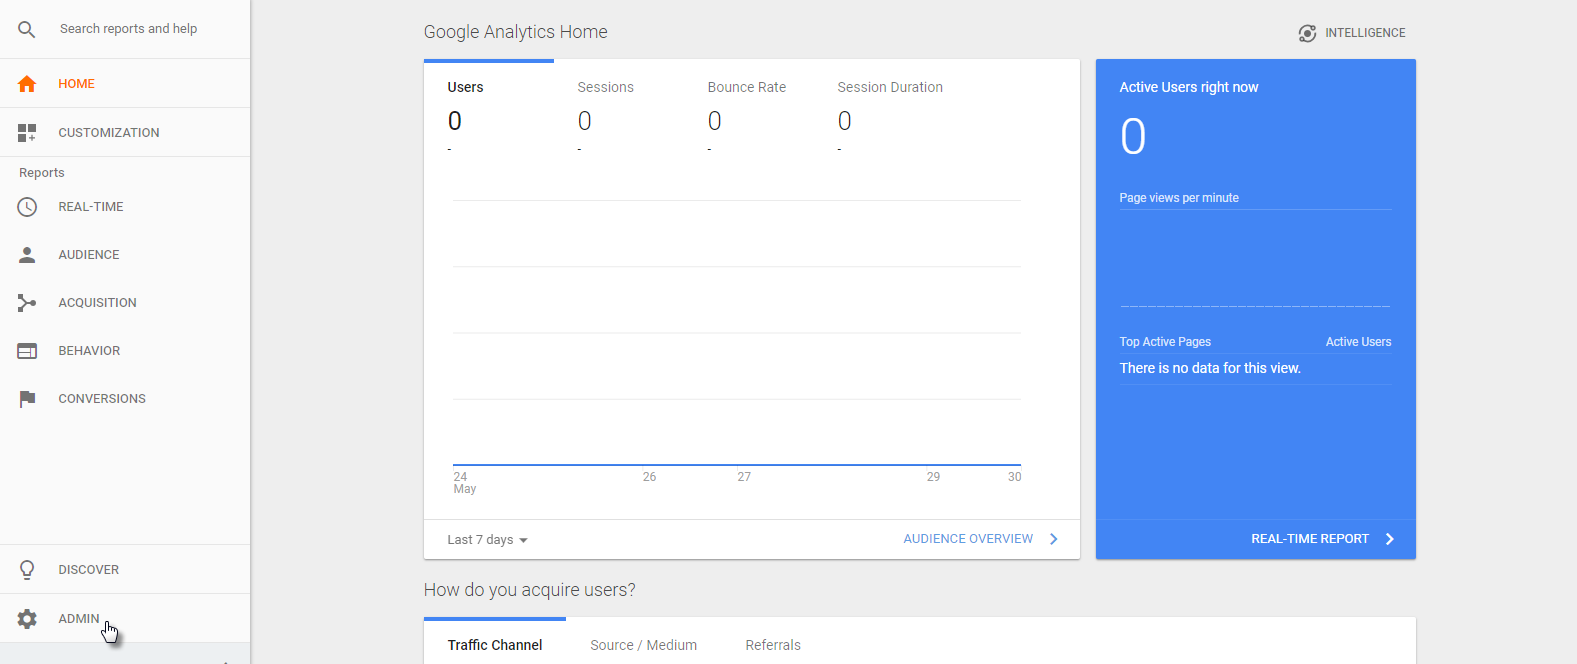Click the Discover lightbulb icon
The image size is (1577, 664).
pos(27,570)
